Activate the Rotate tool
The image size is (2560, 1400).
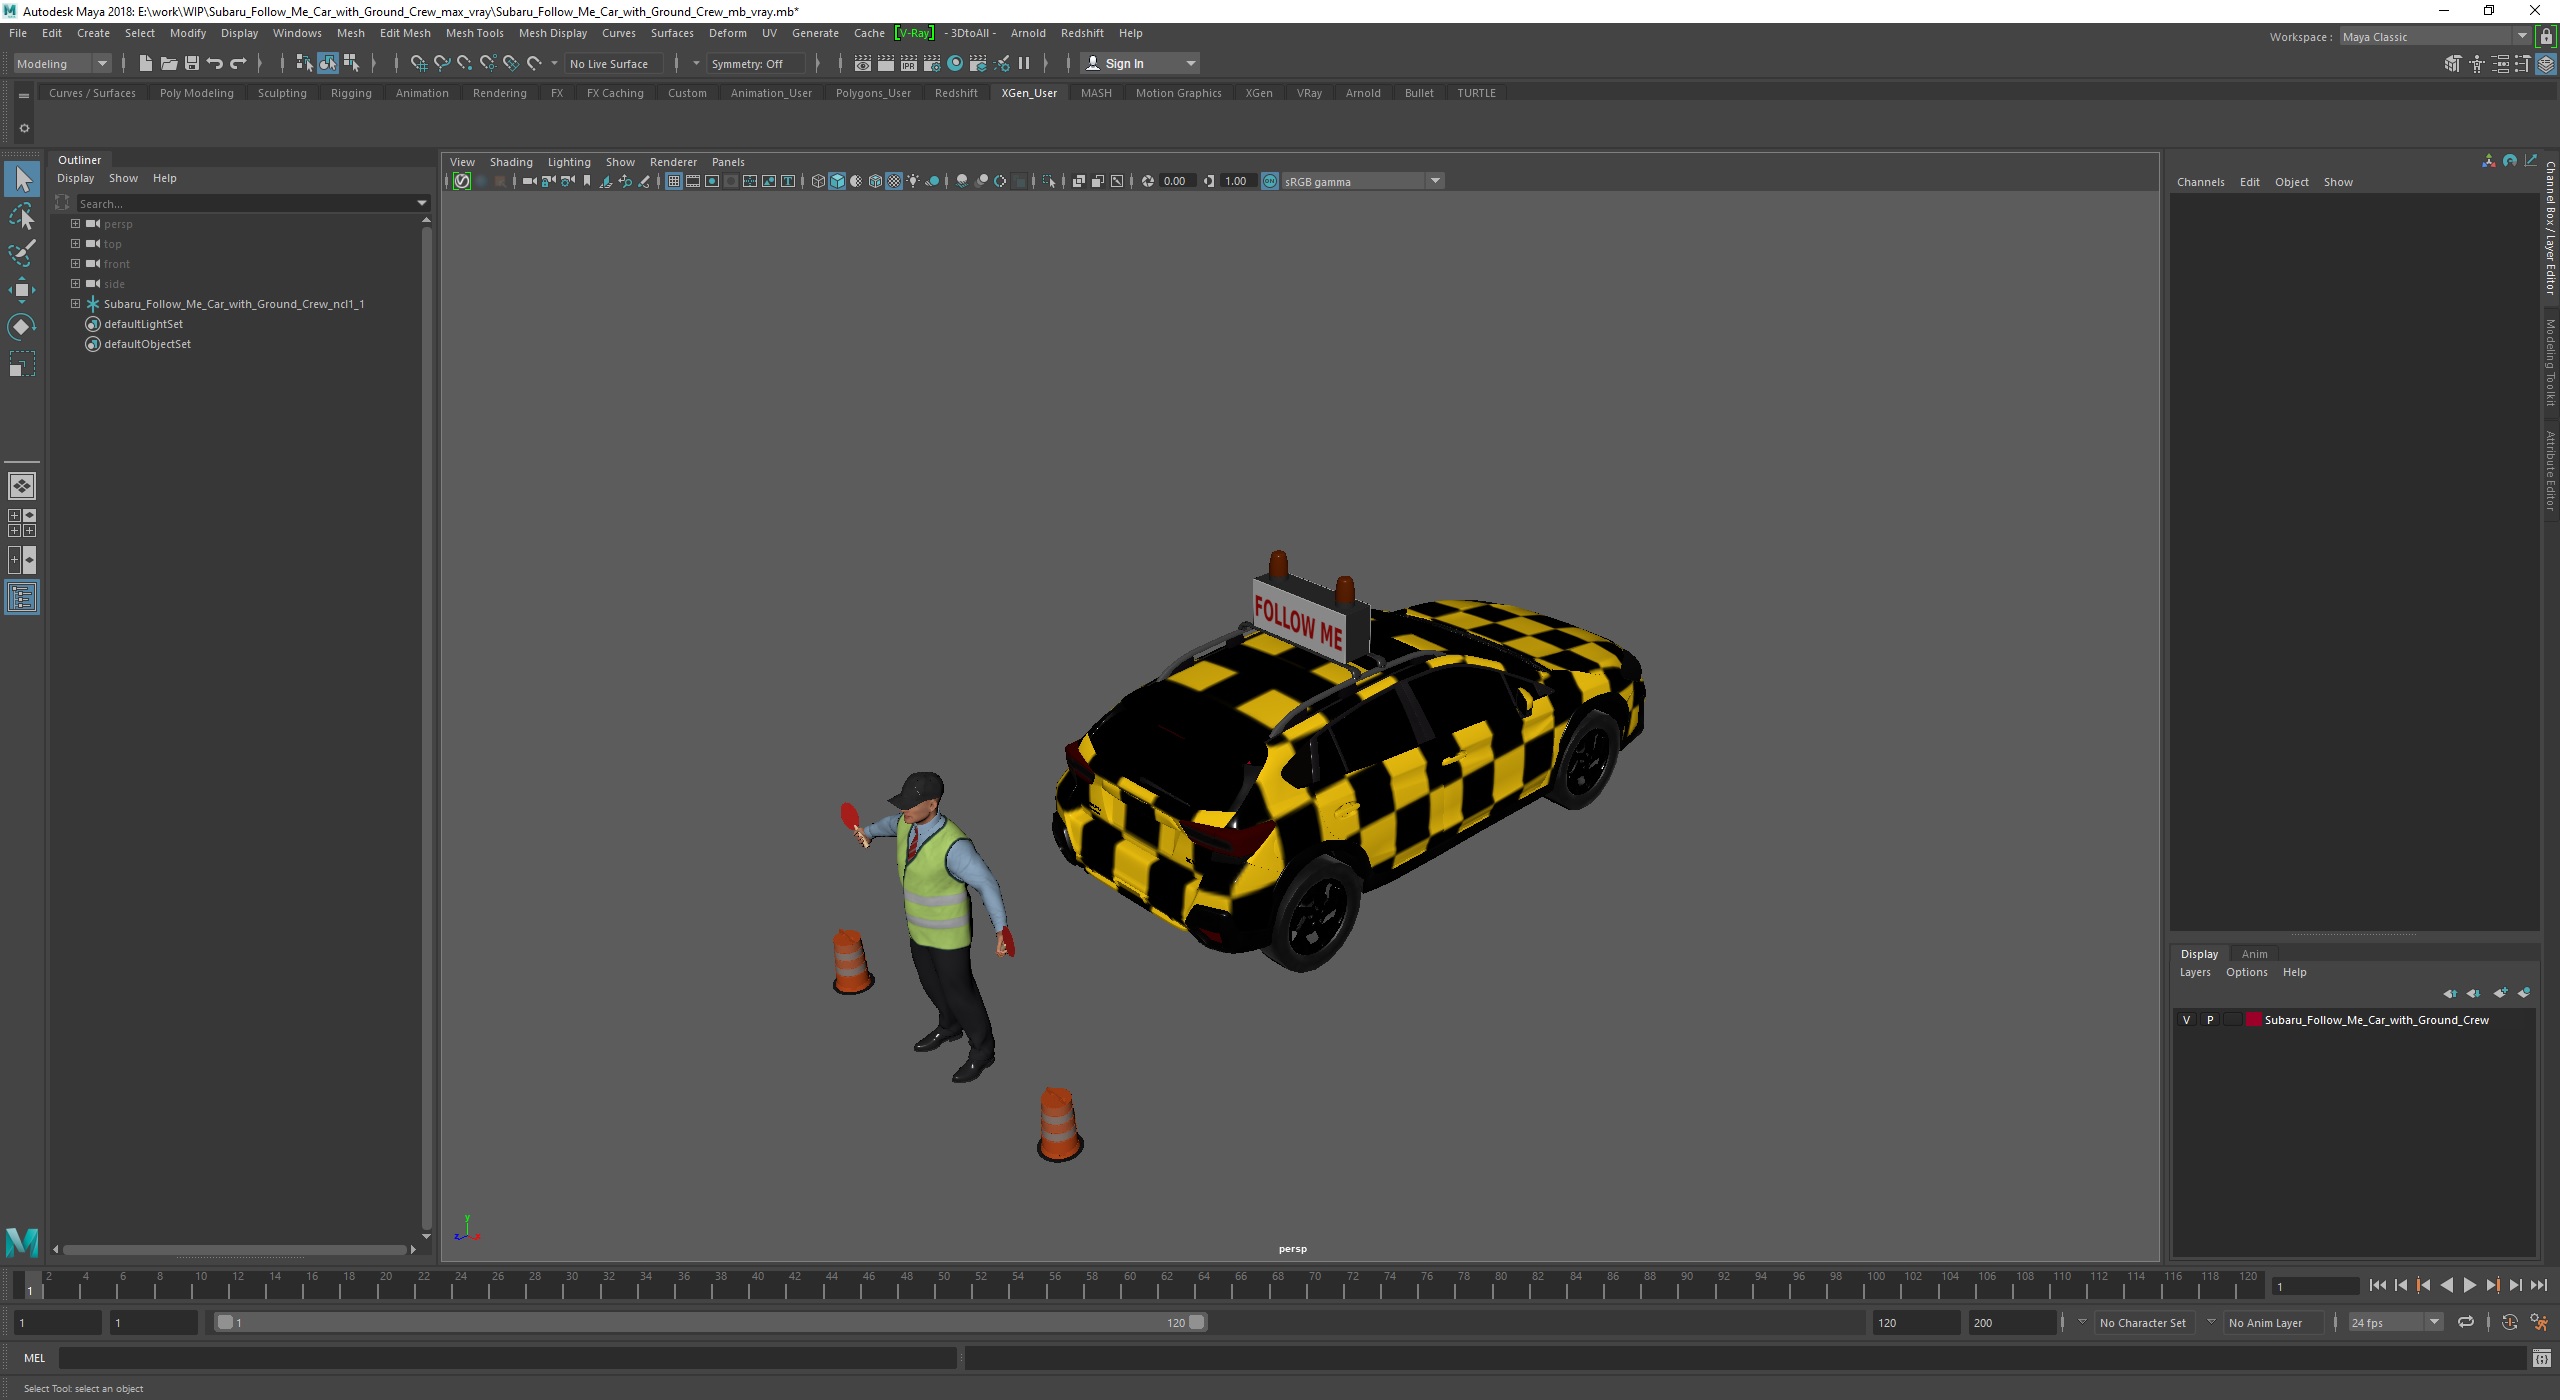pos(22,326)
